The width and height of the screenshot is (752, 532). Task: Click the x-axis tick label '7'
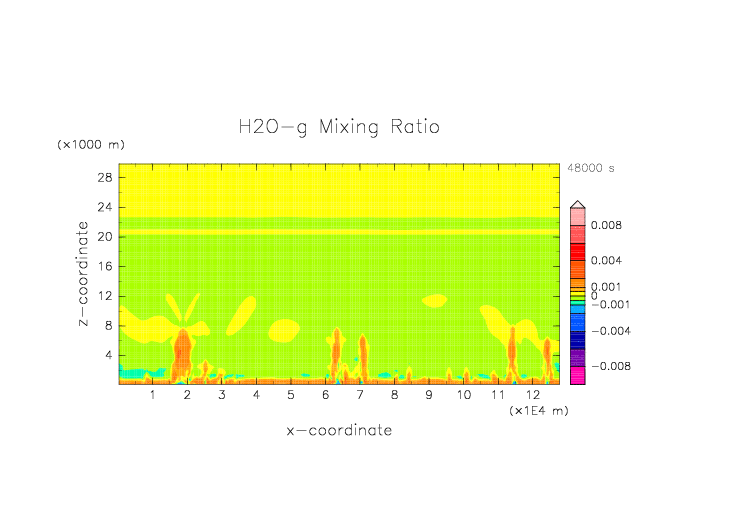tap(360, 396)
